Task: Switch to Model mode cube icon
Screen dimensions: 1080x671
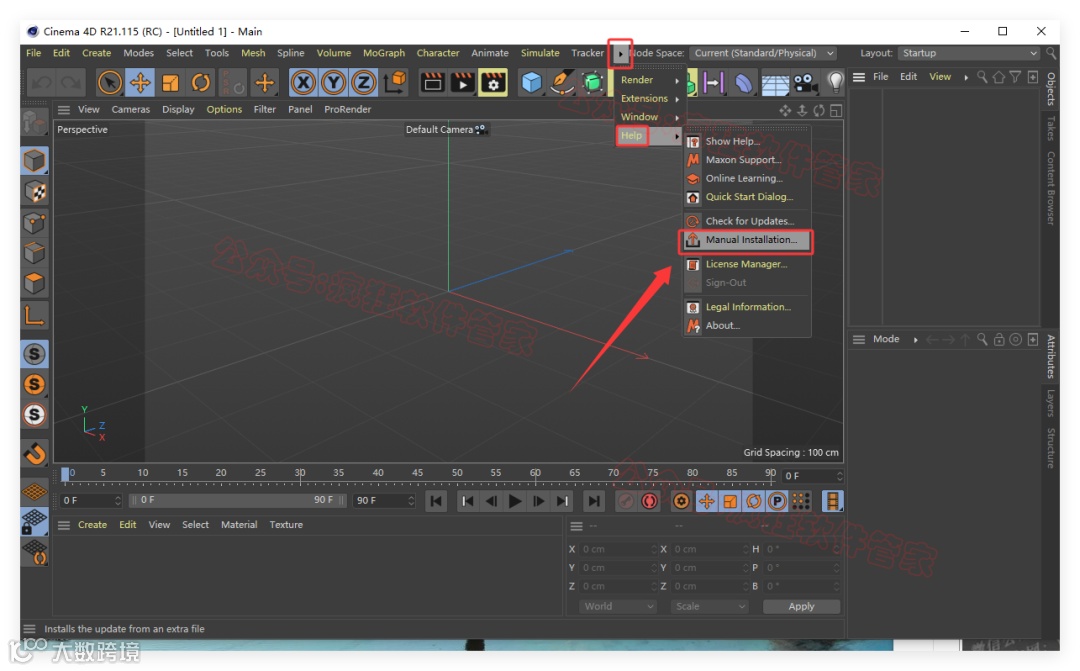Action: (x=34, y=161)
